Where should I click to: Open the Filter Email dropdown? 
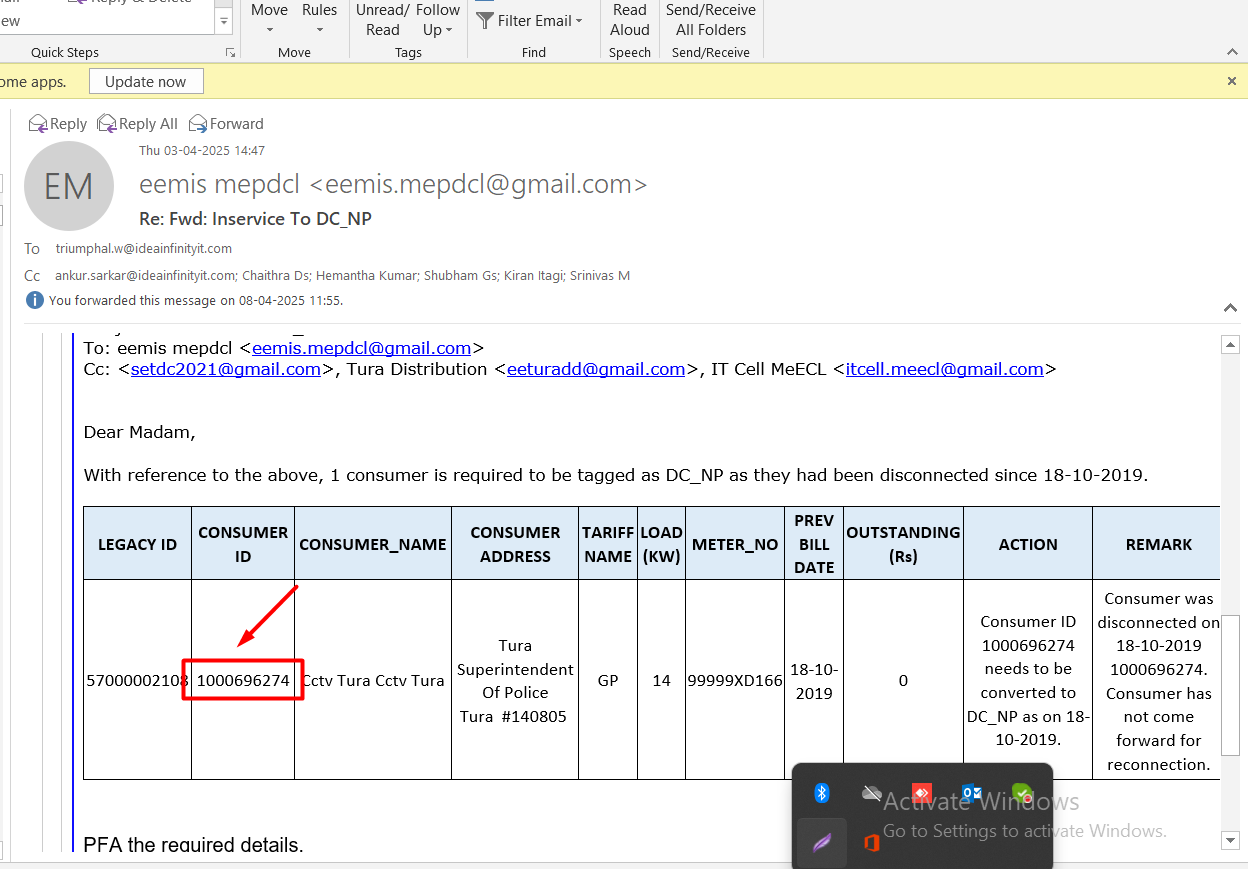coord(530,20)
